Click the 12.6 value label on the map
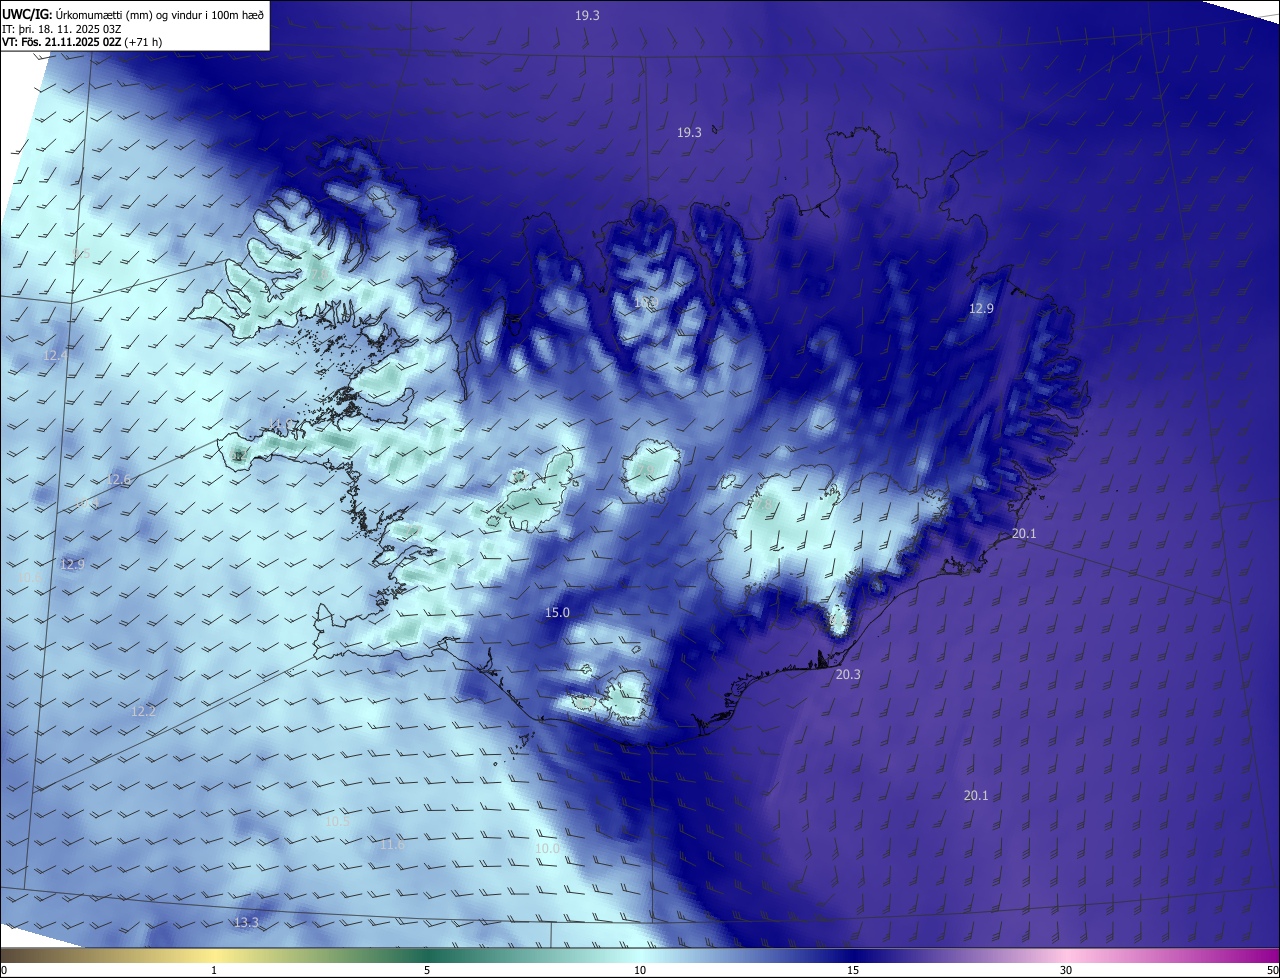This screenshot has height=978, width=1280. click(119, 480)
